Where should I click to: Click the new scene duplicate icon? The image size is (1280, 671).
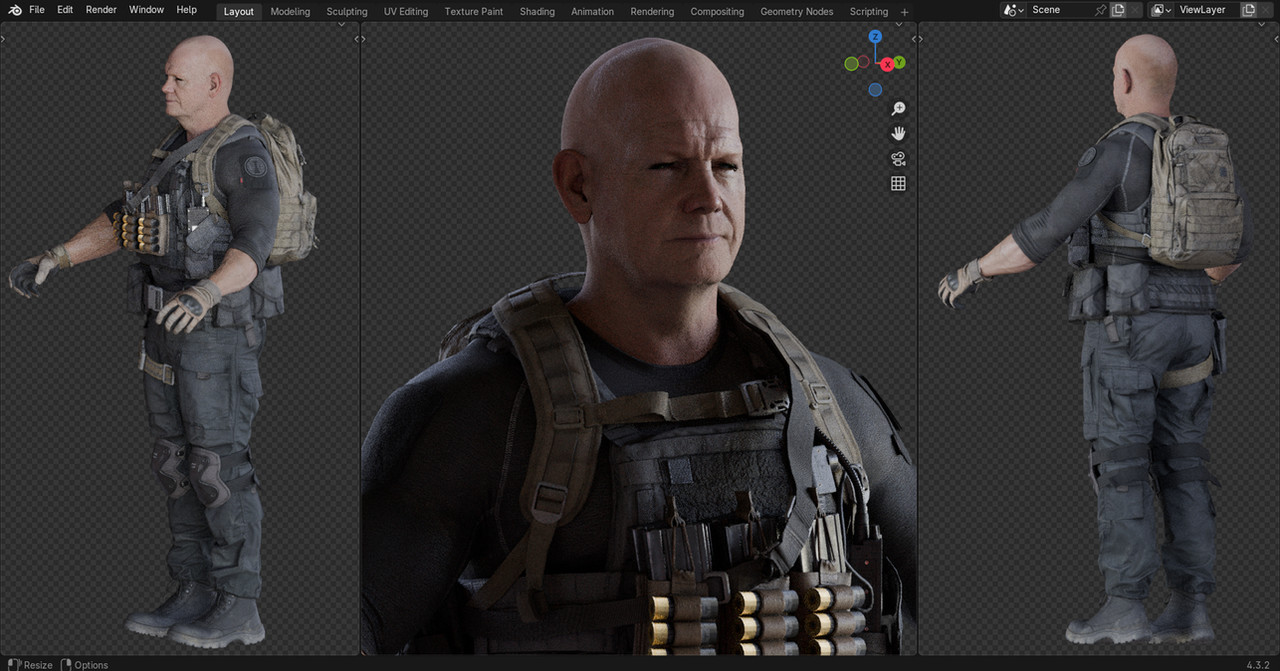1118,10
